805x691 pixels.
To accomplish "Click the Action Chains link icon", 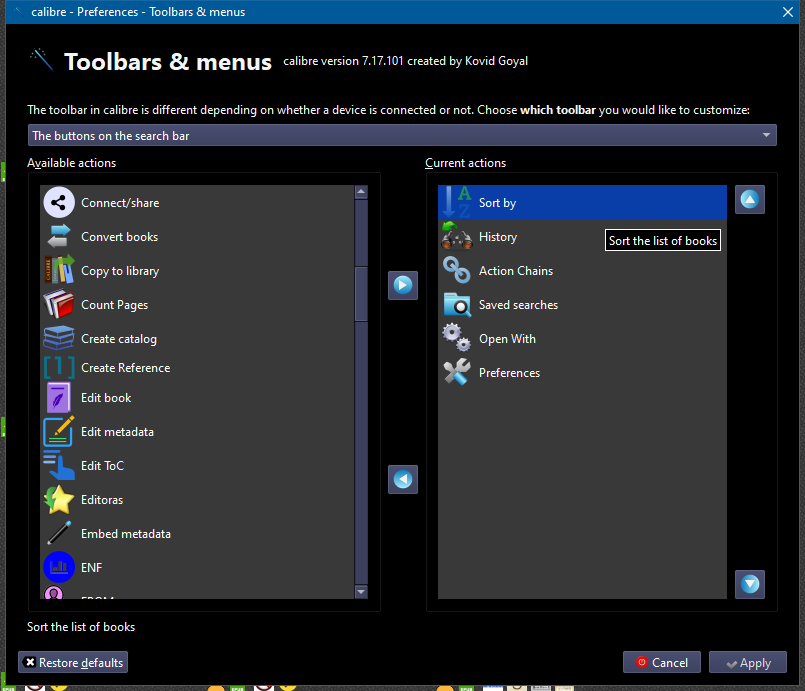I will point(457,270).
